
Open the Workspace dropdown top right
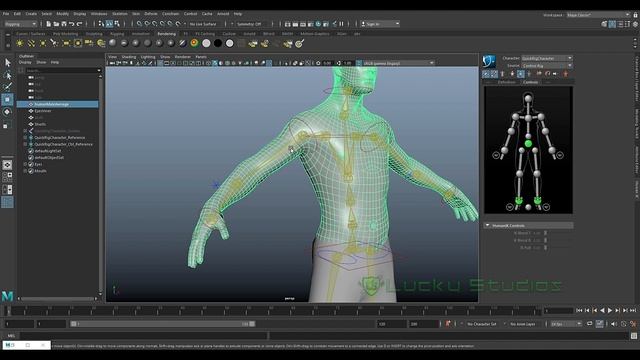pyautogui.click(x=598, y=15)
